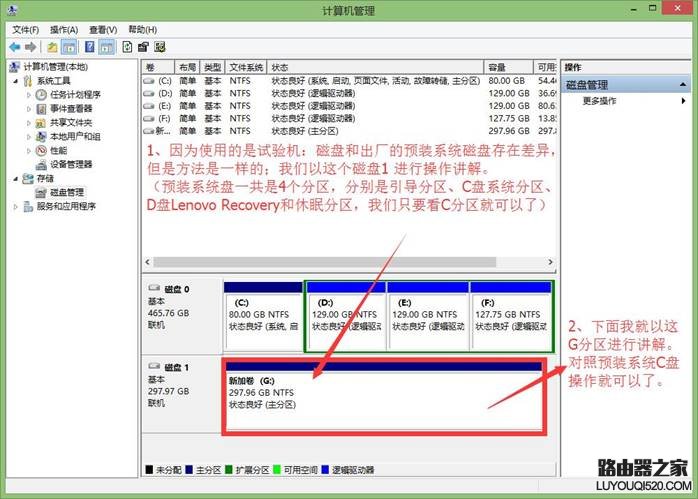The height and width of the screenshot is (499, 698).
Task: Click the 系统工具 icon in tree
Action: pos(28,81)
